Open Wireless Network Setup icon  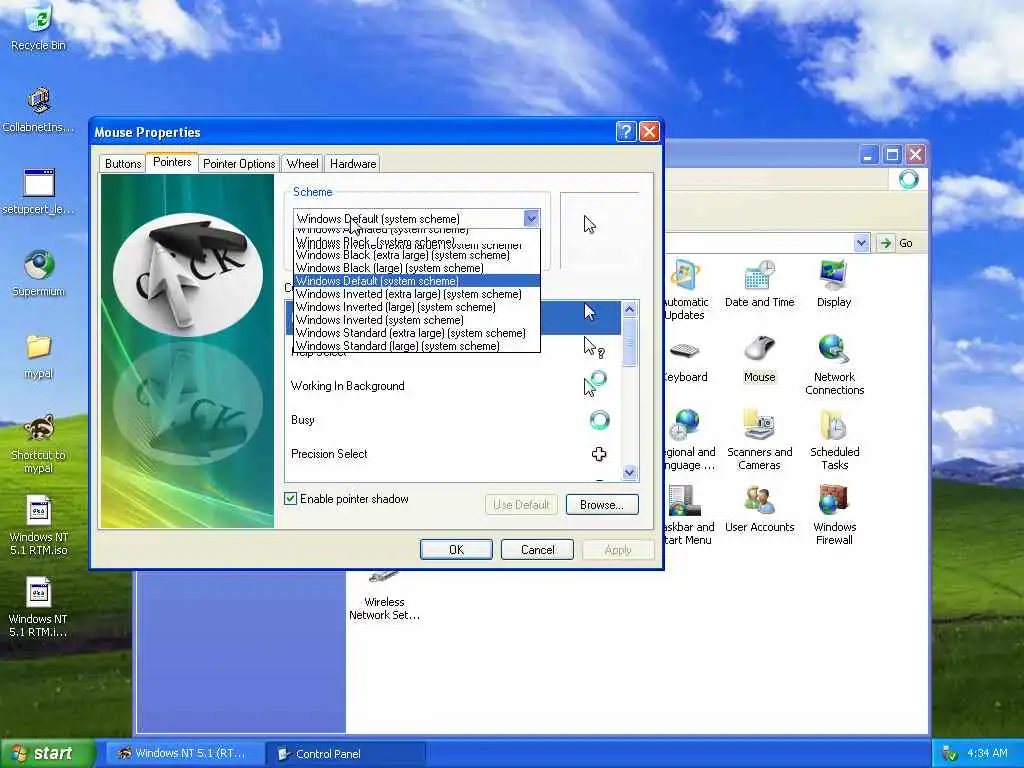click(x=384, y=598)
